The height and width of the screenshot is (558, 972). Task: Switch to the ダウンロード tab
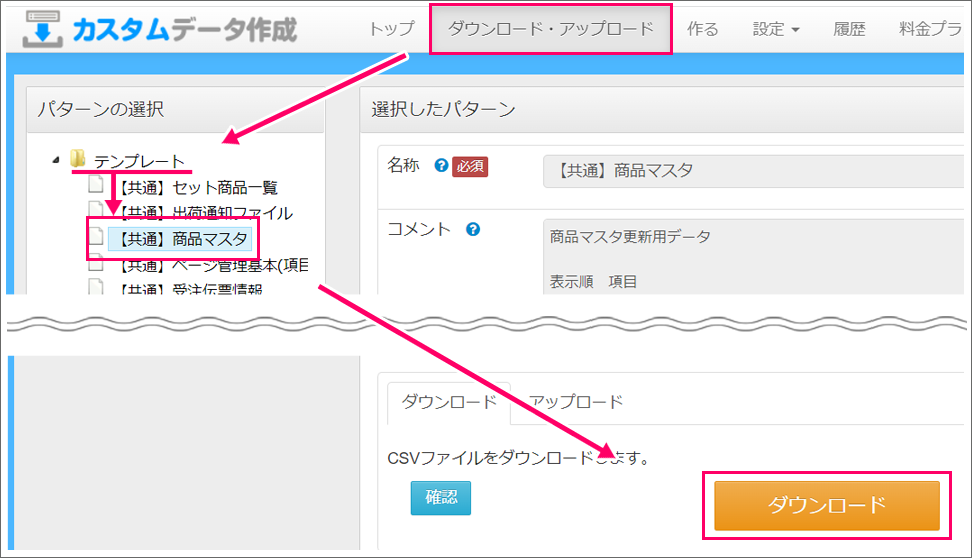[x=449, y=402]
